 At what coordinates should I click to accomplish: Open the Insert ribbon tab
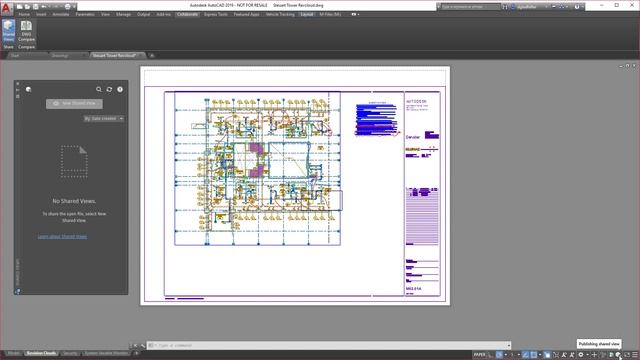tap(41, 14)
